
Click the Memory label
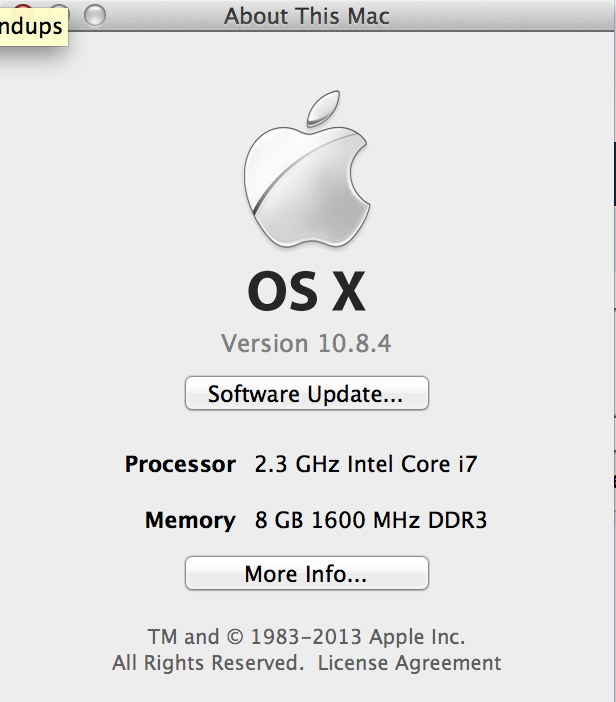click(x=190, y=520)
